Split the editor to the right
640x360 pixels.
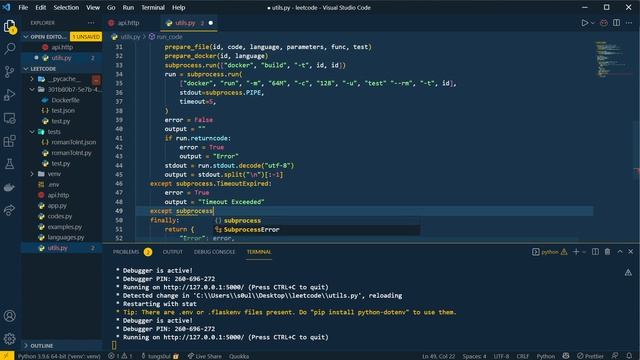(x=616, y=23)
